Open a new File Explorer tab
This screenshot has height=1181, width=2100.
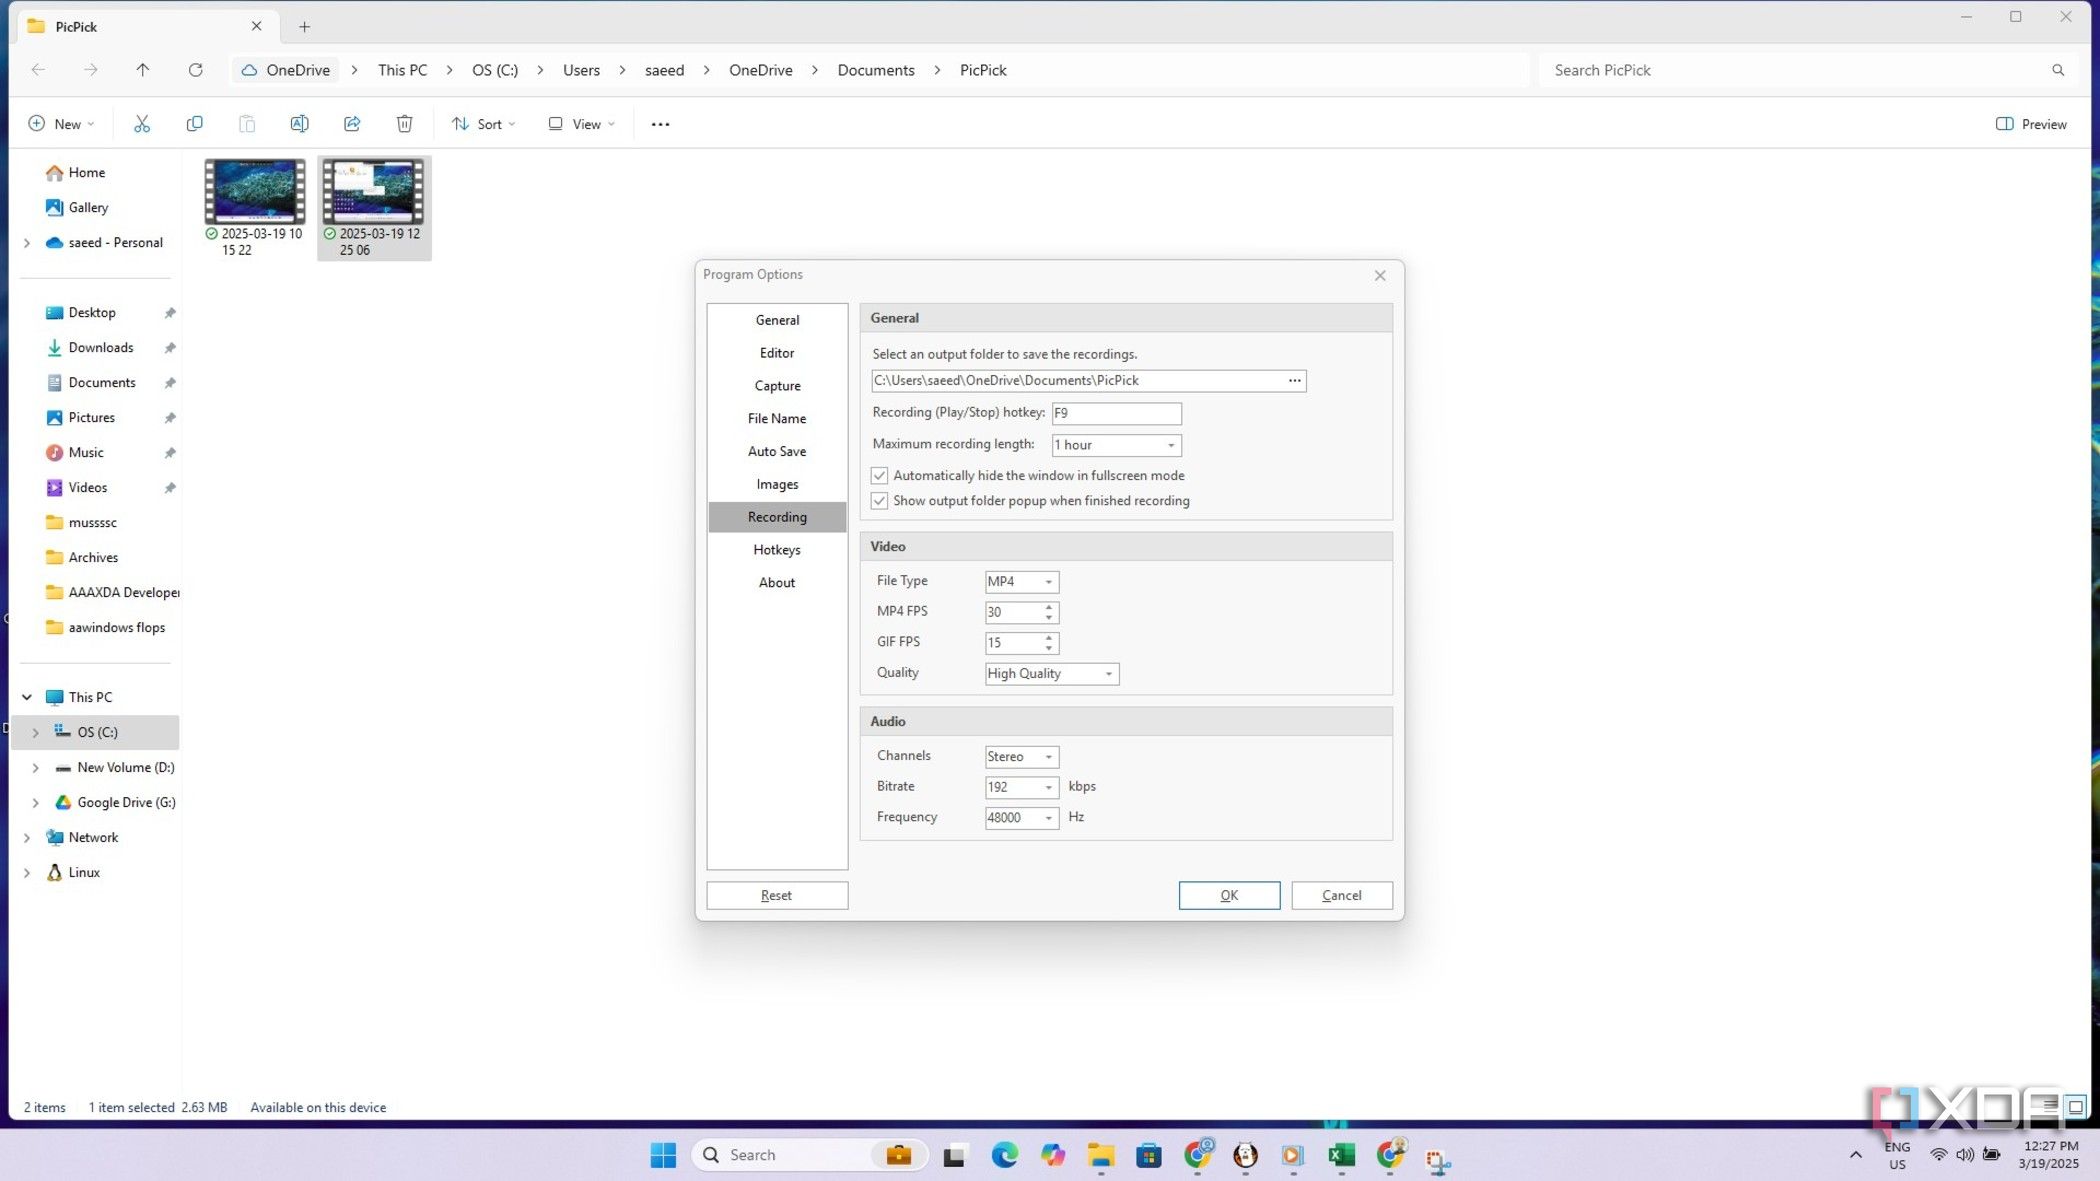(x=305, y=27)
